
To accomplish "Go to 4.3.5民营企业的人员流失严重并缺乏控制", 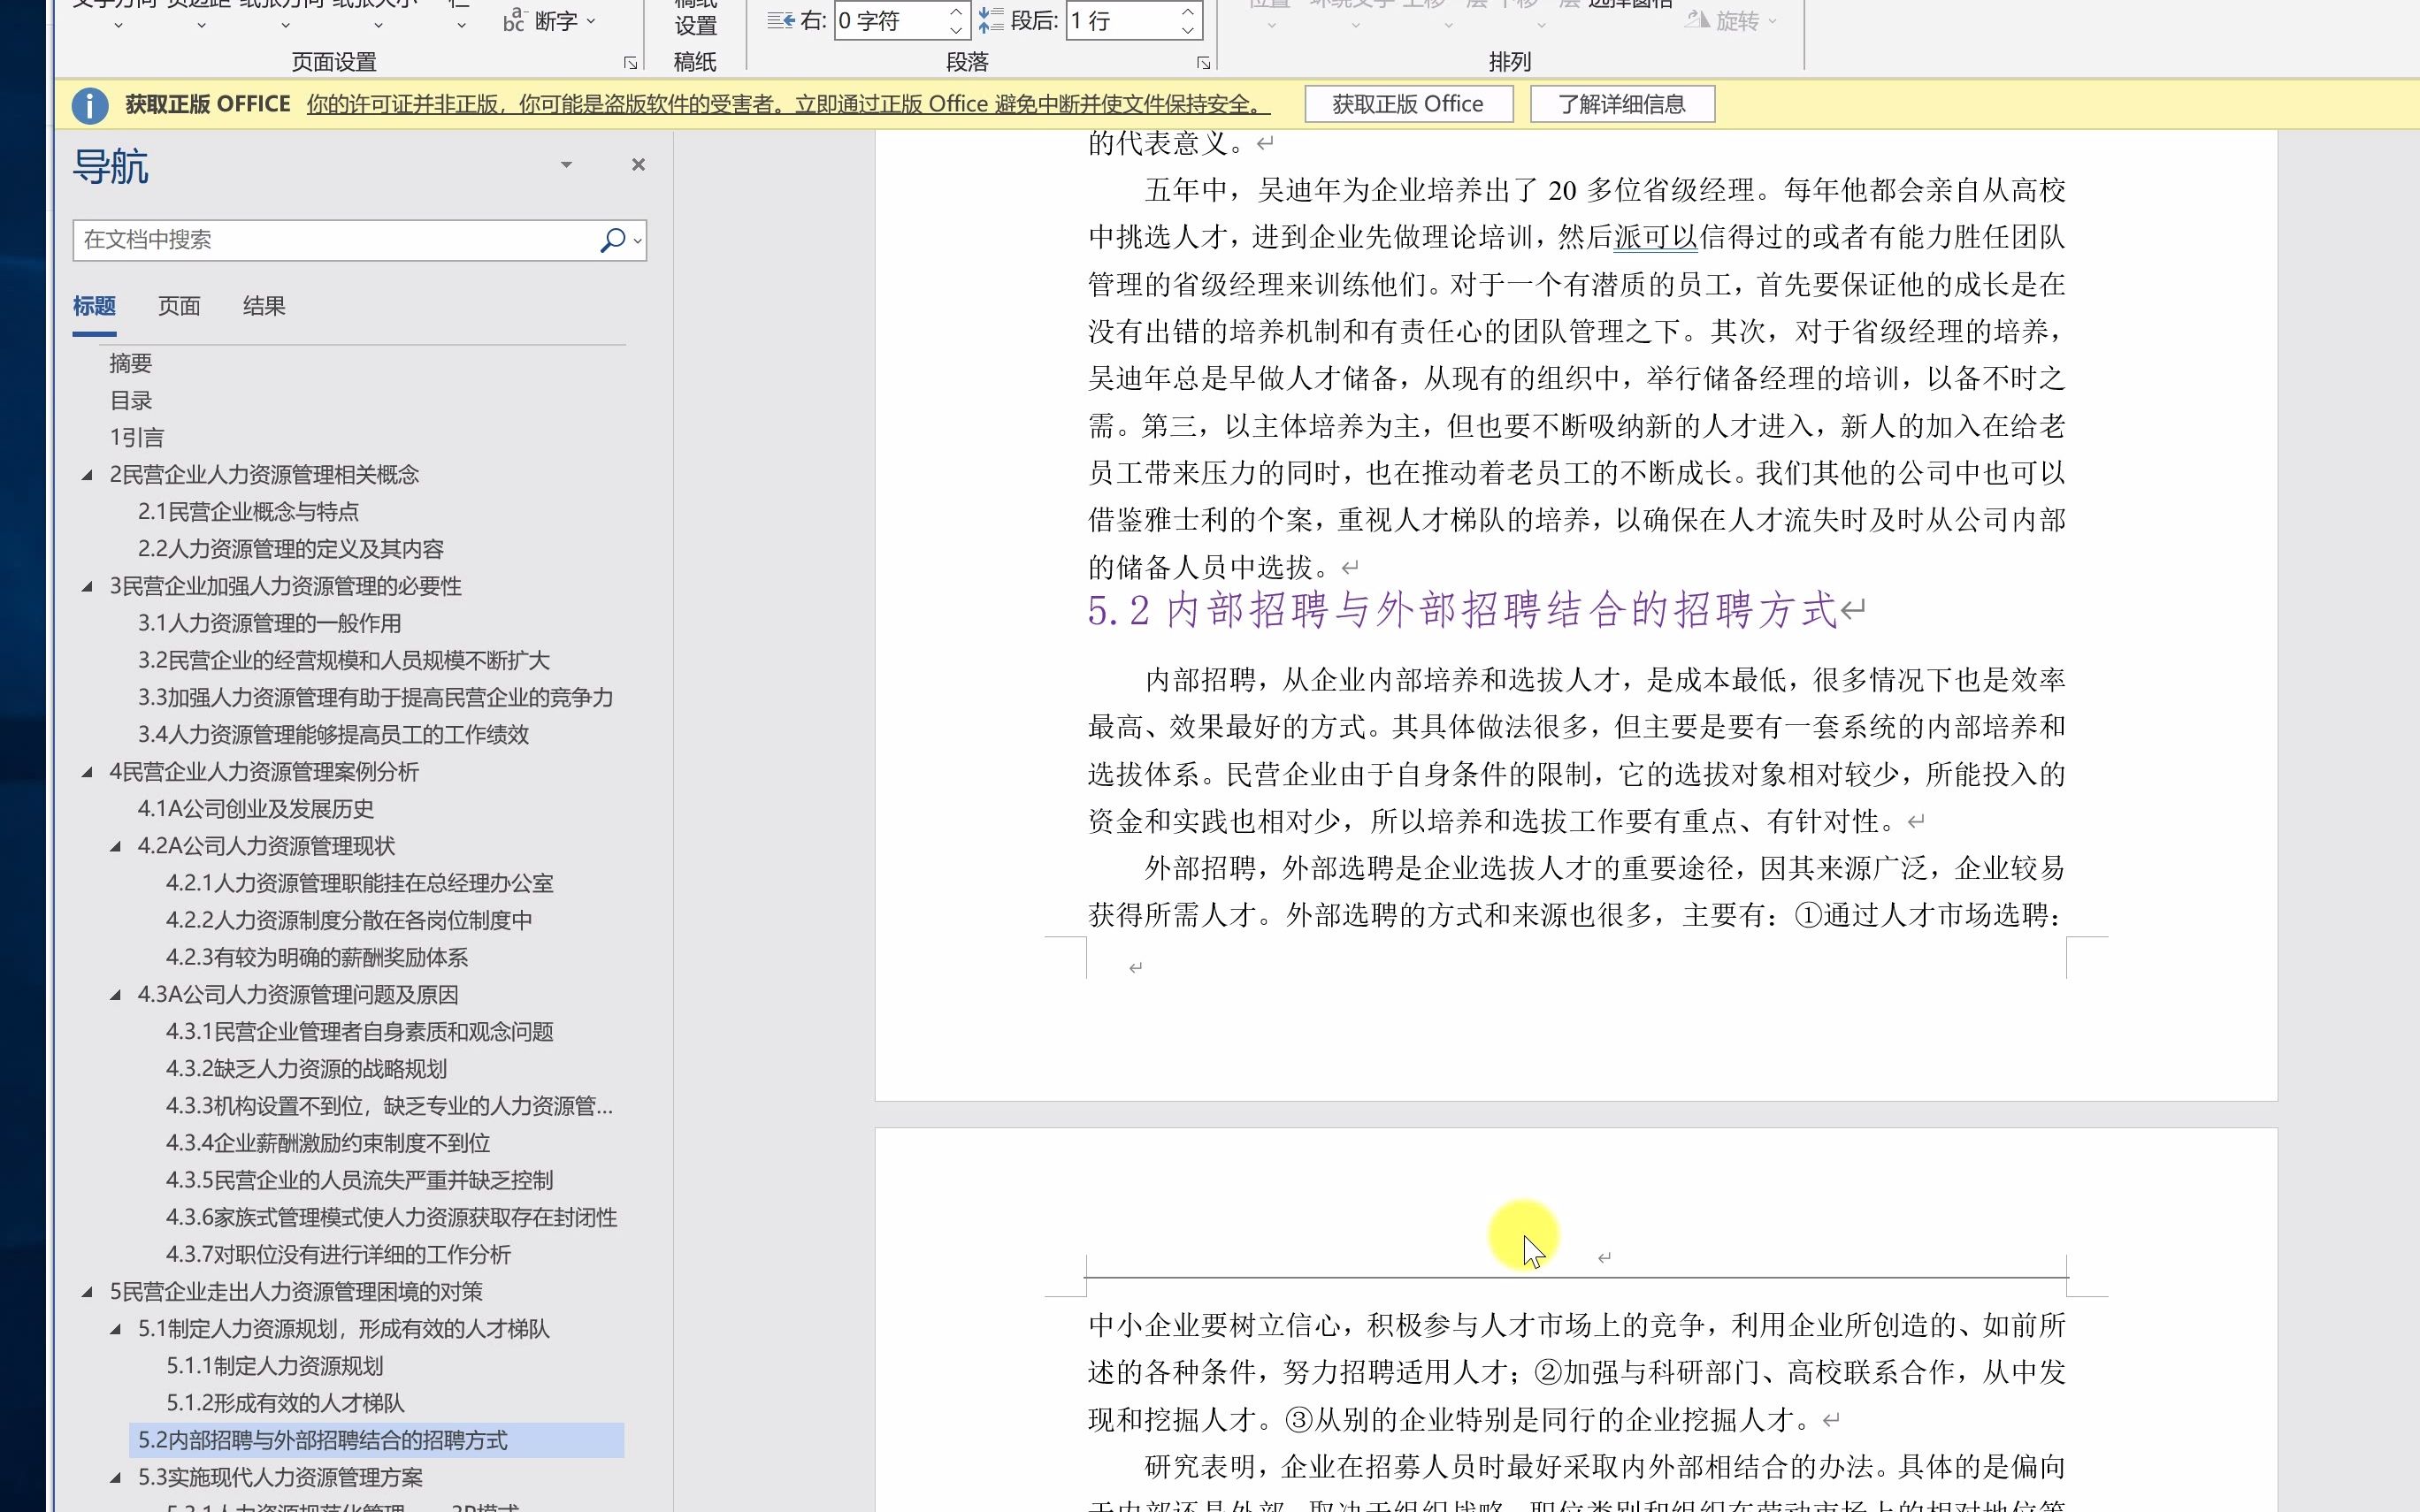I will (360, 1180).
